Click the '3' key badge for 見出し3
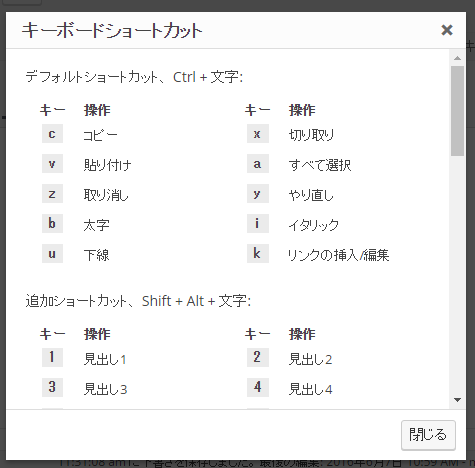The width and height of the screenshot is (475, 468). click(x=52, y=387)
